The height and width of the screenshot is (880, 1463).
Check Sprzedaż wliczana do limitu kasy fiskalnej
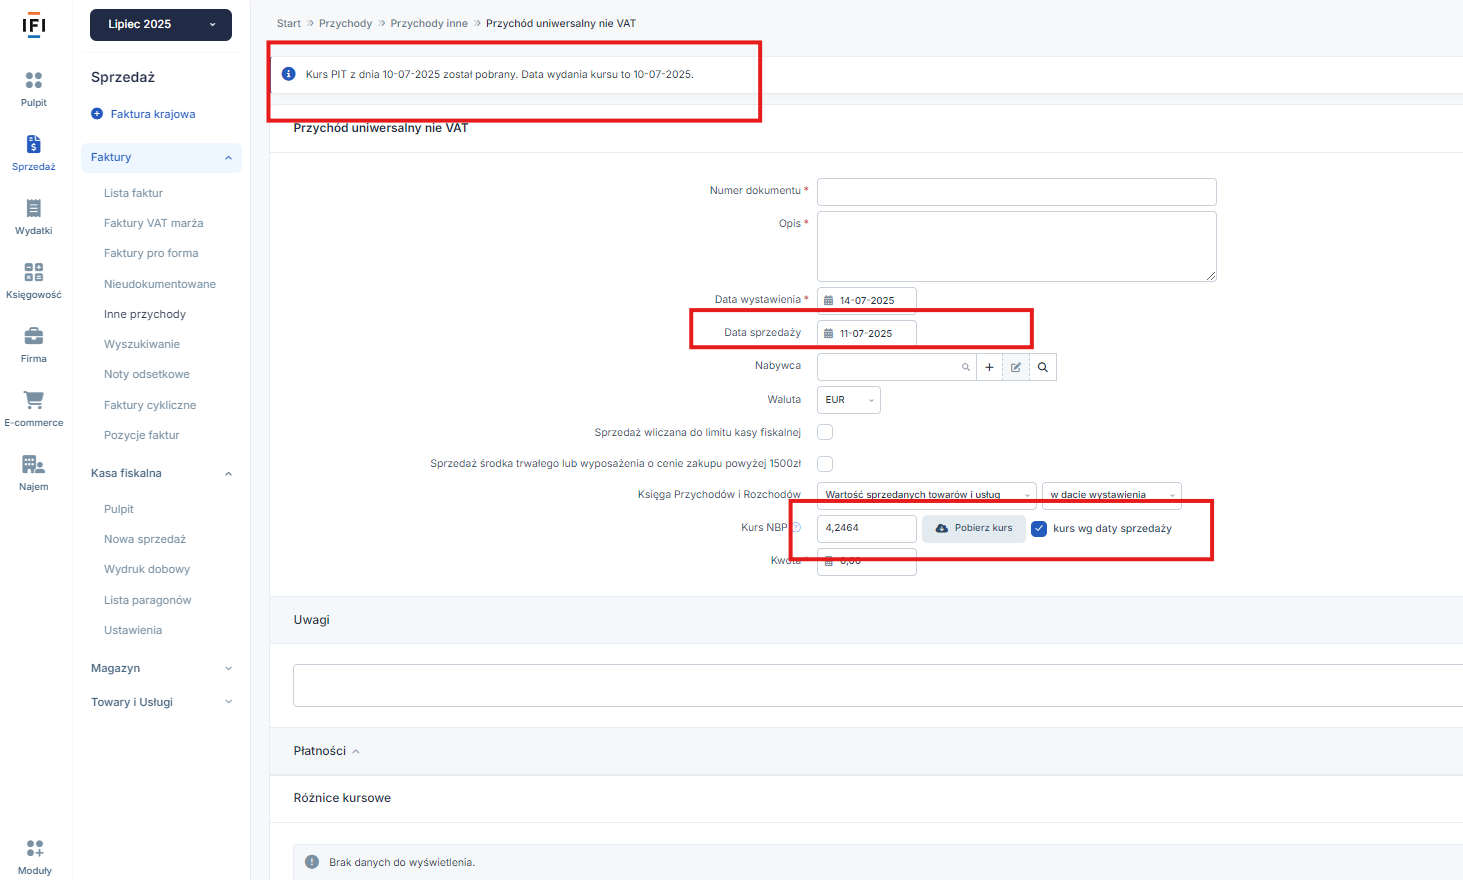tap(825, 432)
